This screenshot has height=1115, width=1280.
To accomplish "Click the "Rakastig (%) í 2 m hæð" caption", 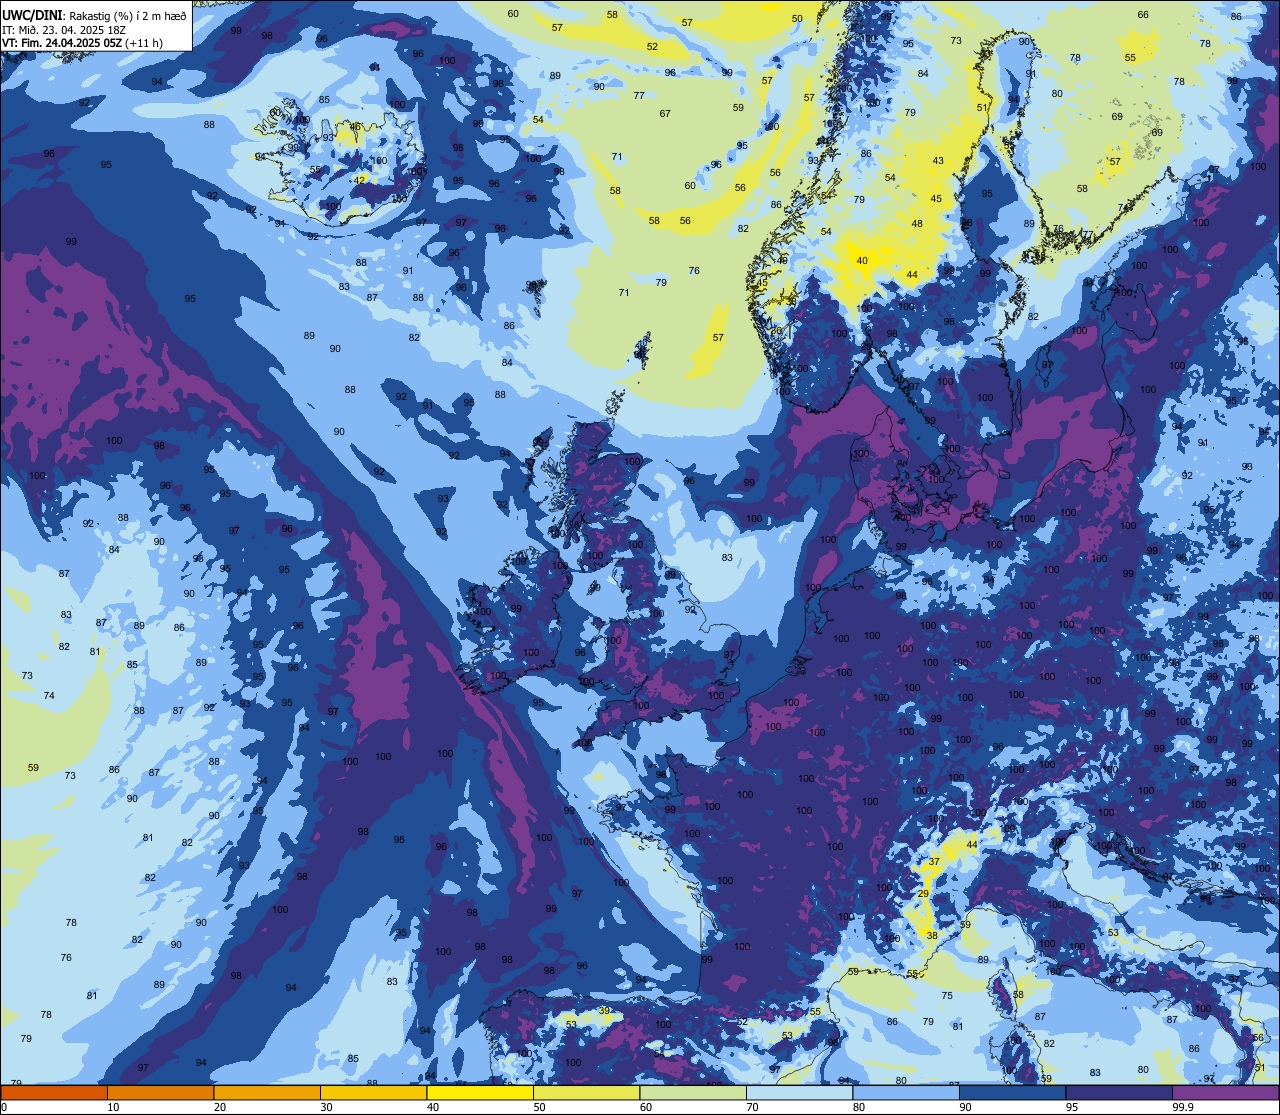I will (x=128, y=15).
